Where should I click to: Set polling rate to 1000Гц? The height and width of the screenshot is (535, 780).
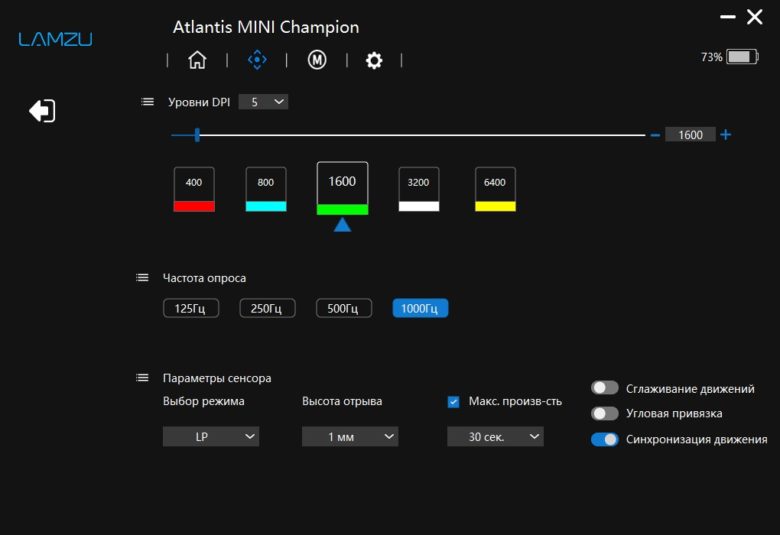pyautogui.click(x=420, y=309)
